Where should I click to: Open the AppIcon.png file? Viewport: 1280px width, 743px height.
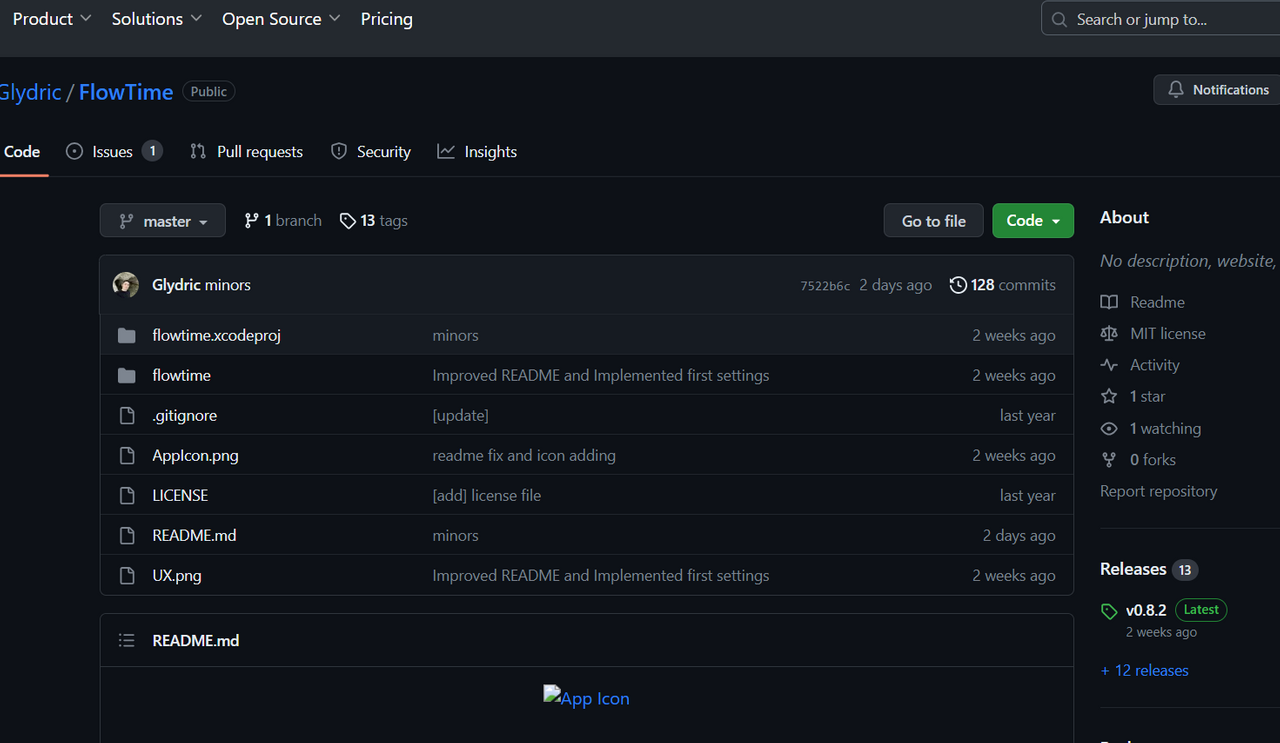coord(195,456)
